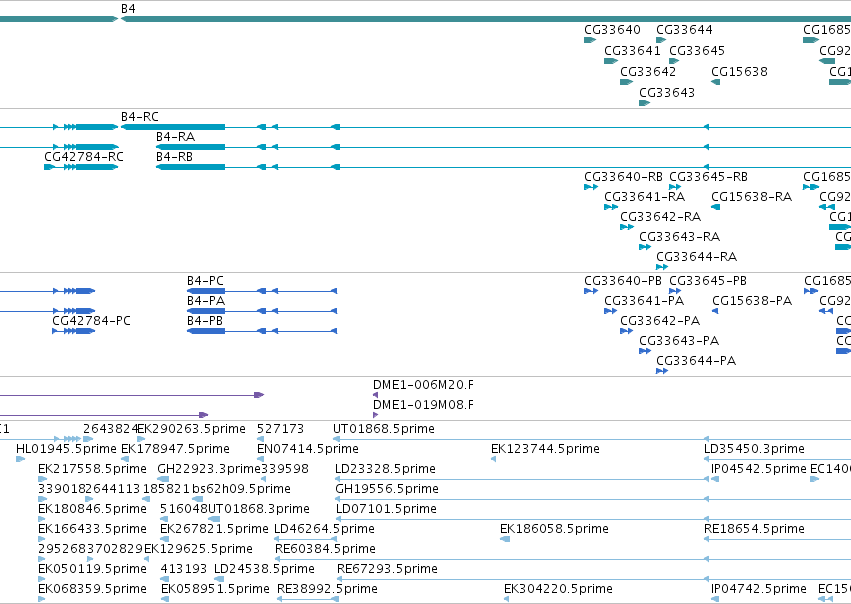Click the CG33642-RA transcript label
This screenshot has height=604, width=851.
[x=661, y=217]
